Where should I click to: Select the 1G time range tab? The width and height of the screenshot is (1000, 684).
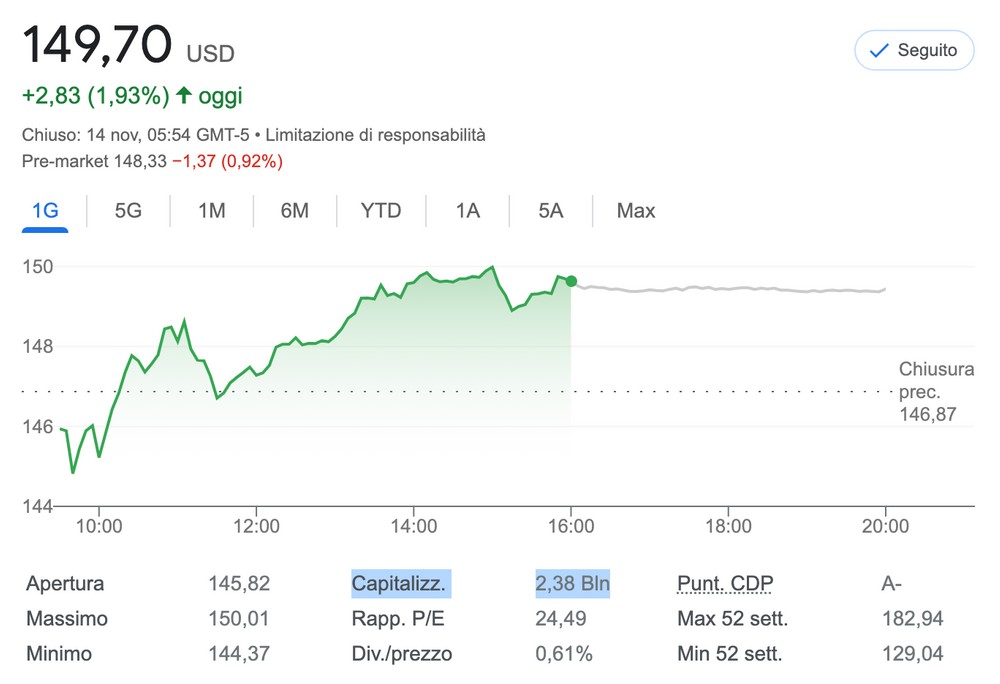coord(45,210)
